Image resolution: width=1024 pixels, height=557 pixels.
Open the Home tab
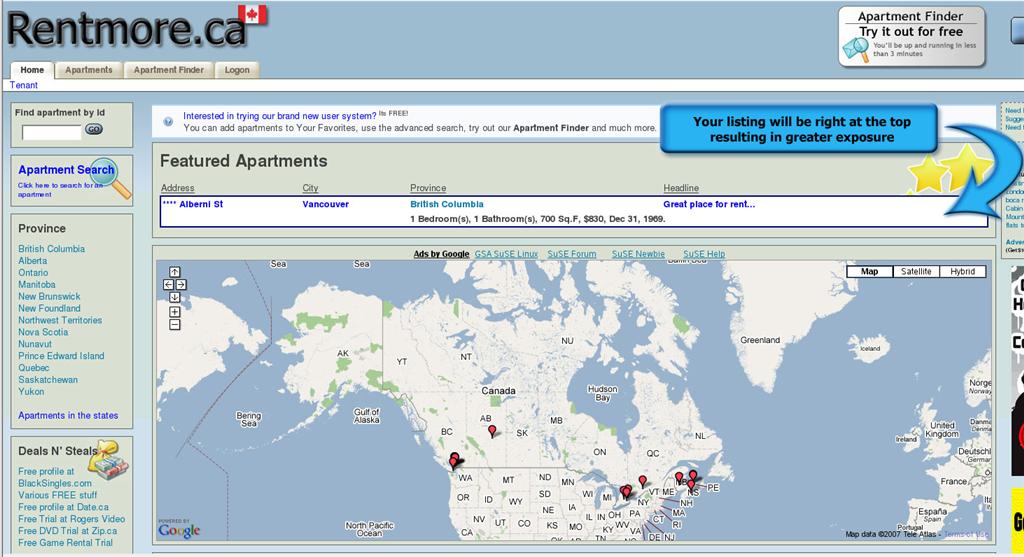coord(32,70)
